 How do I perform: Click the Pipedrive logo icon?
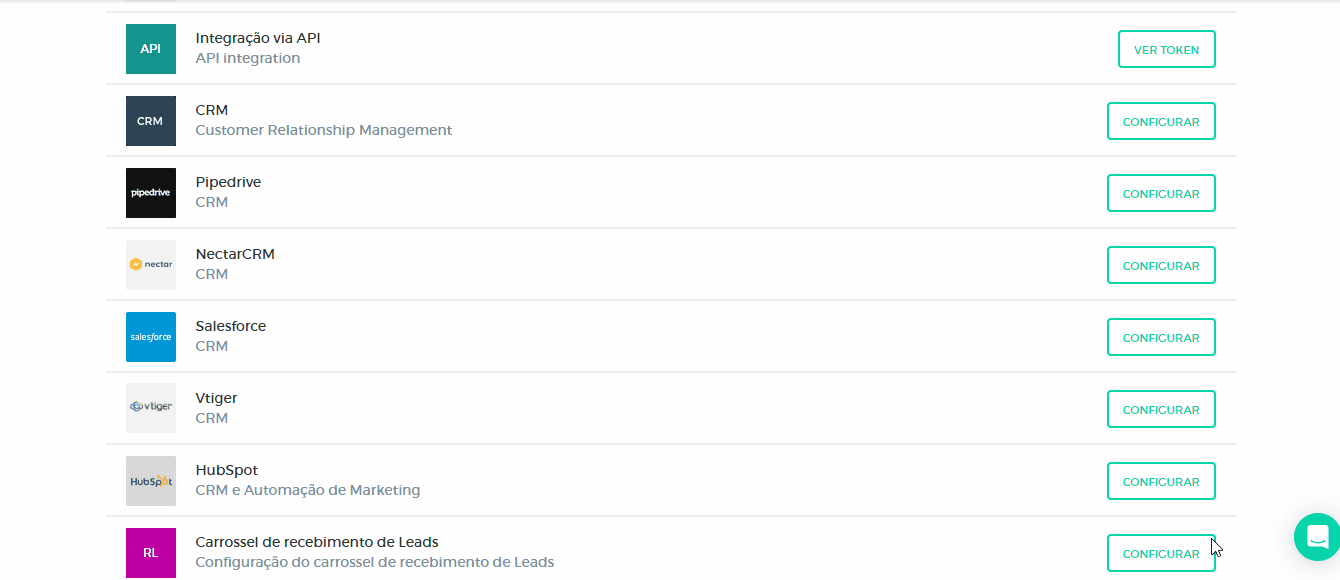151,193
